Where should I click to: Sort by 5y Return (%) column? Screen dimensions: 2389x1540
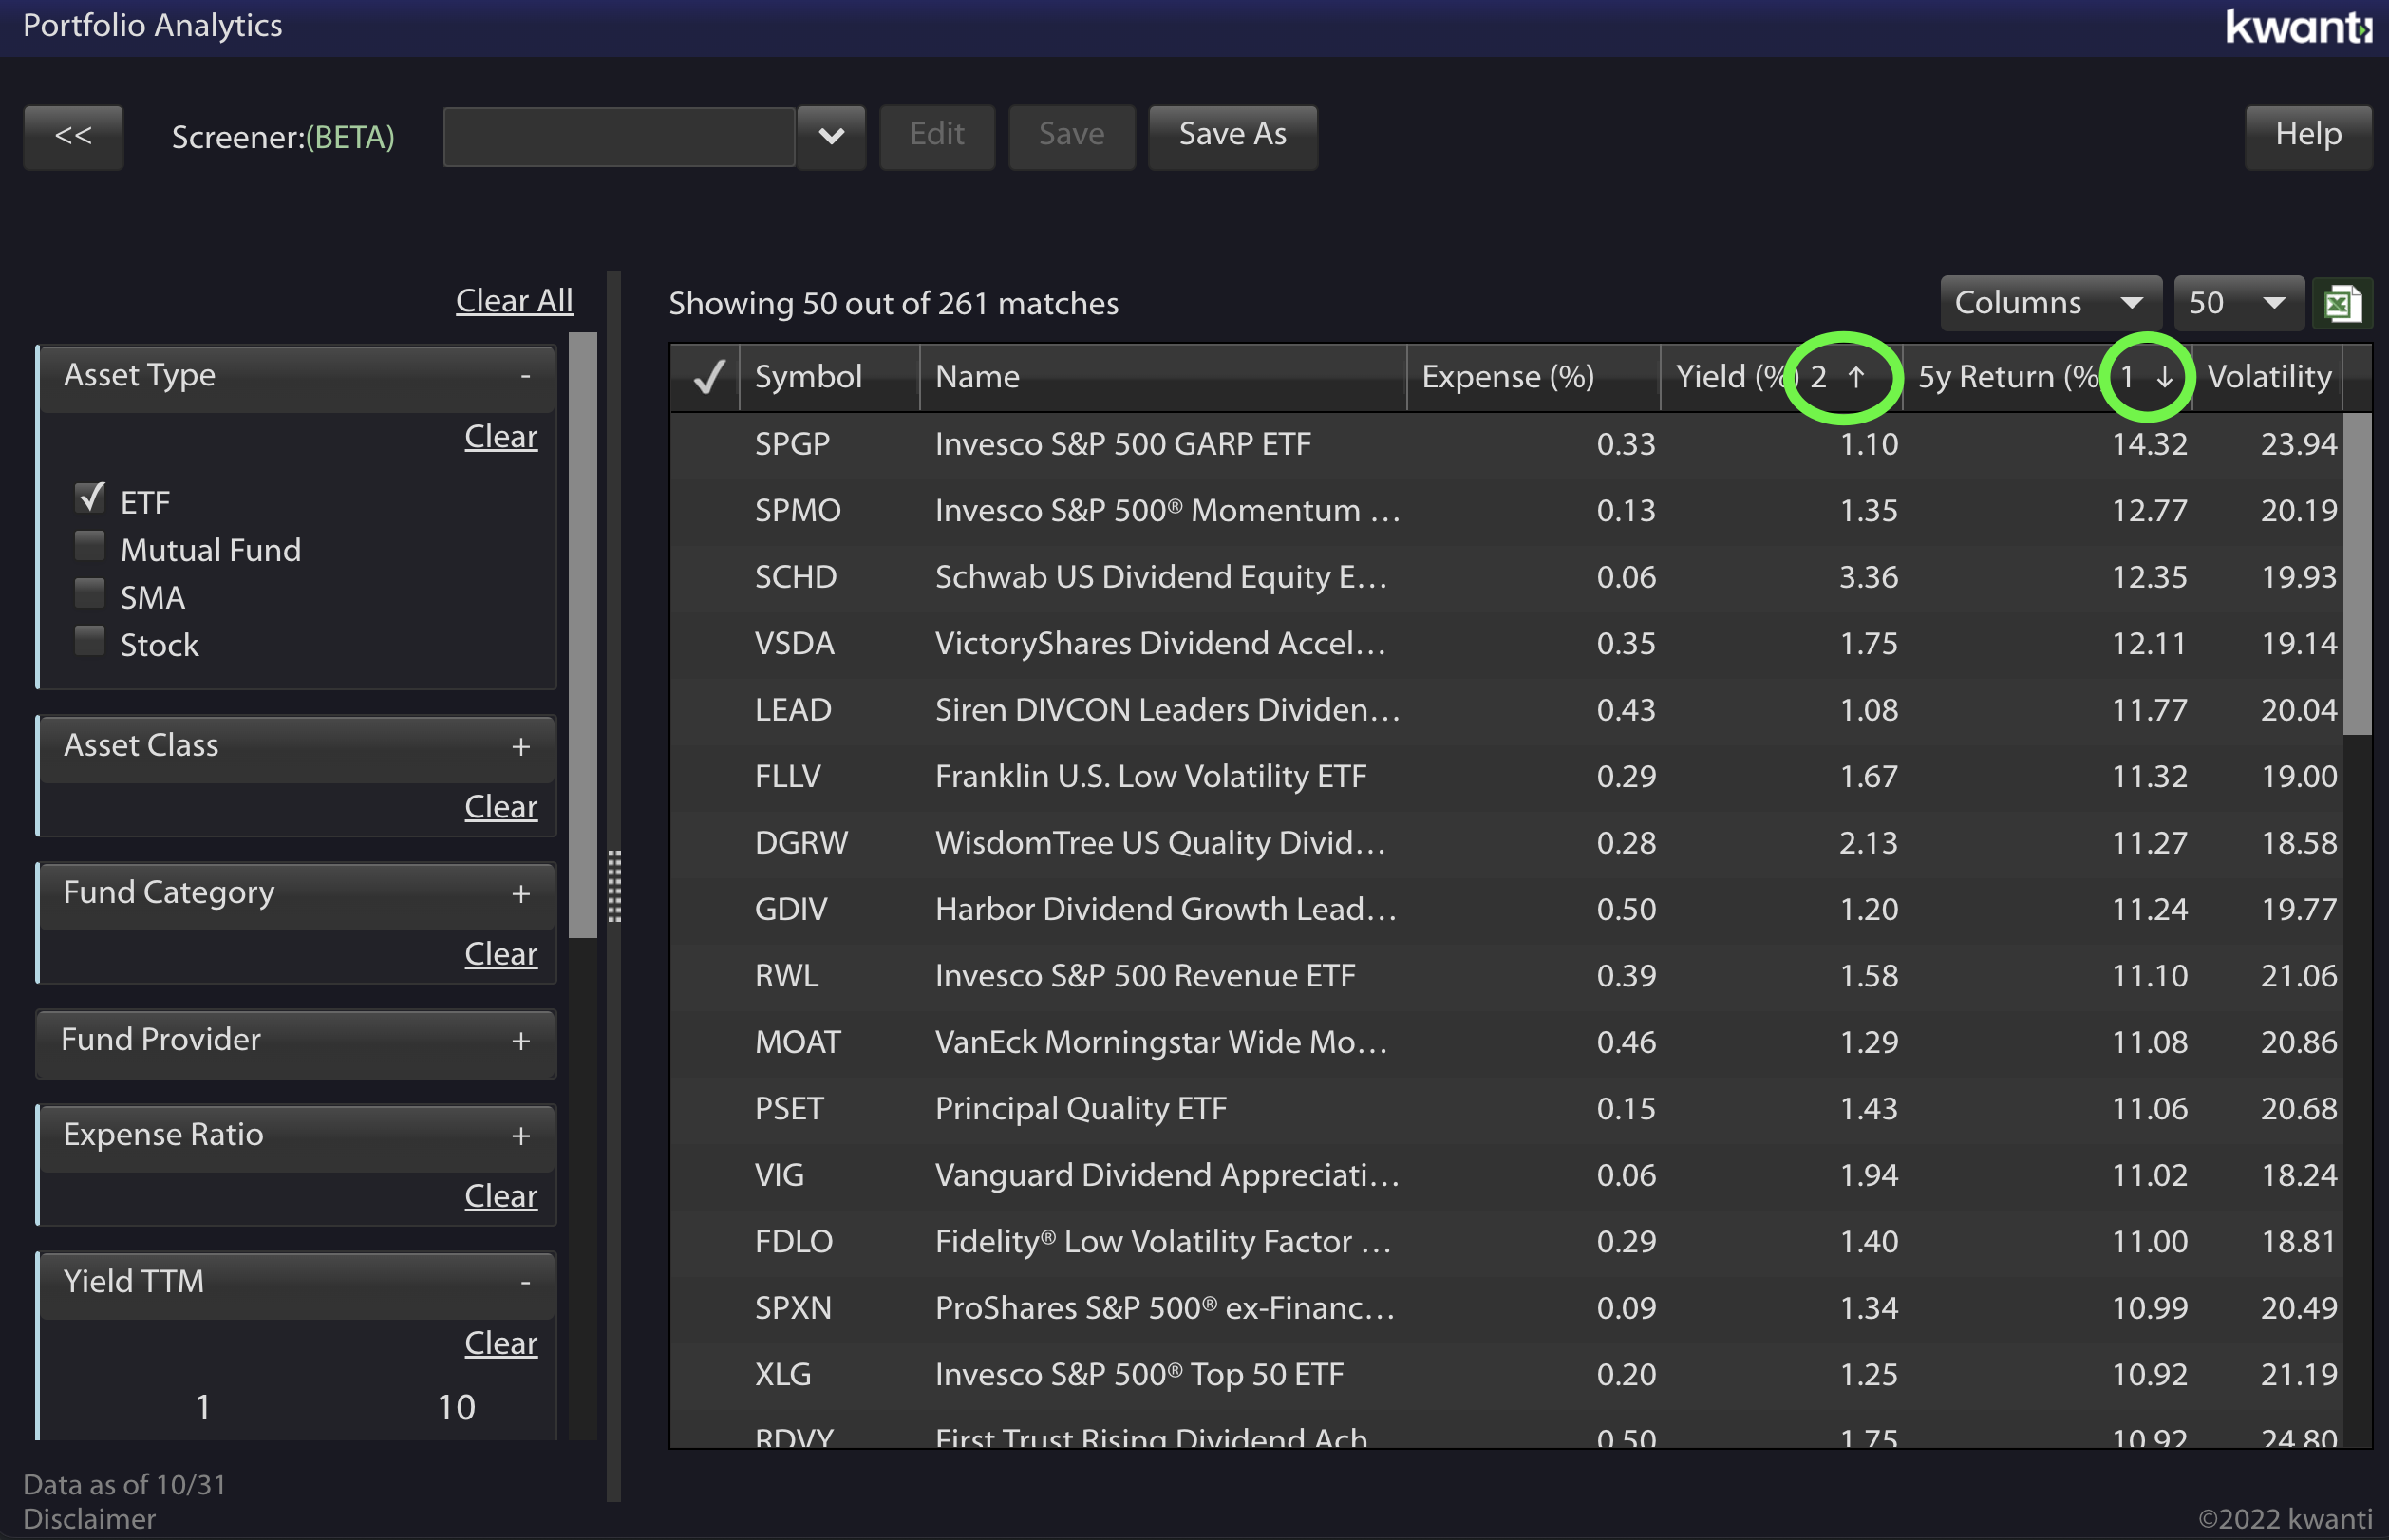click(x=2047, y=377)
